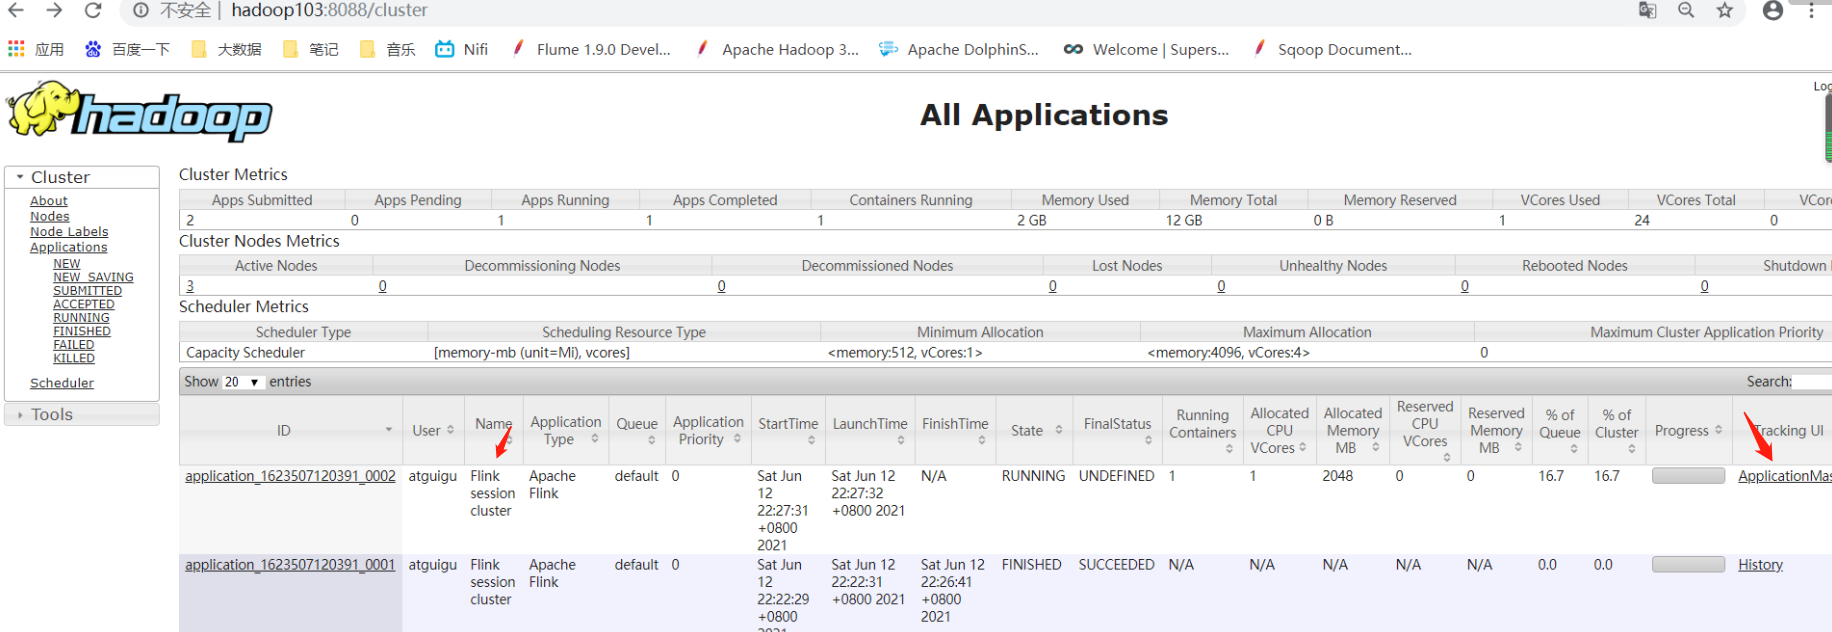Sort table by Queue column
The width and height of the screenshot is (1832, 632).
click(x=637, y=430)
